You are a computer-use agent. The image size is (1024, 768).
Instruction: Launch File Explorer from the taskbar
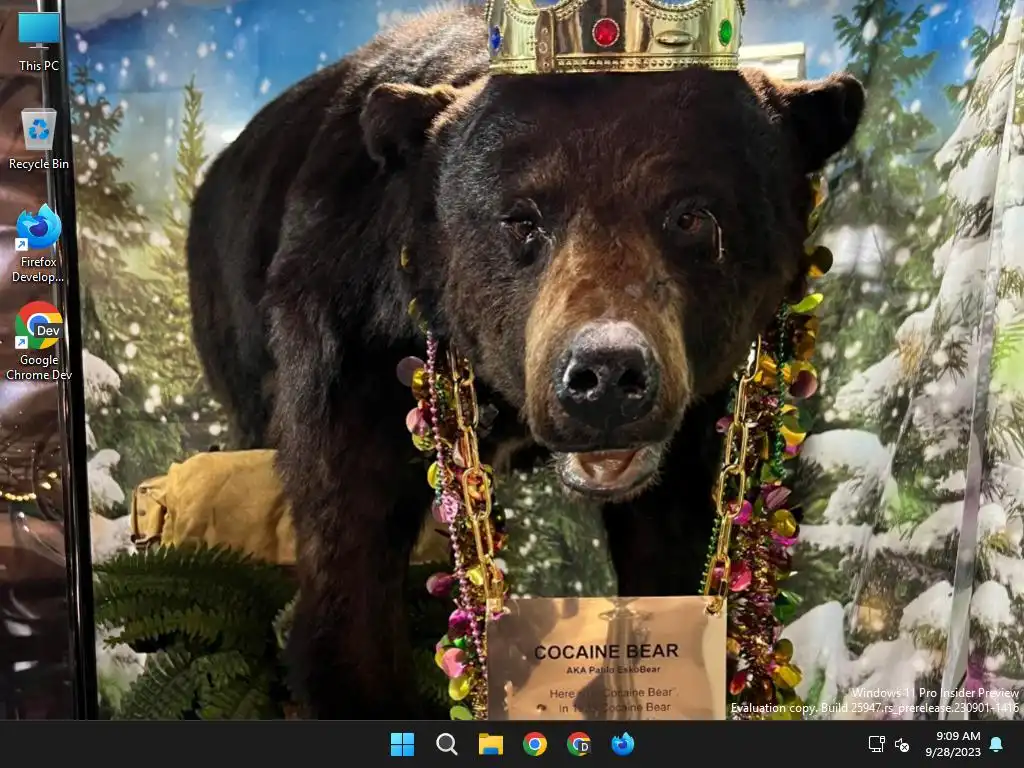(490, 744)
